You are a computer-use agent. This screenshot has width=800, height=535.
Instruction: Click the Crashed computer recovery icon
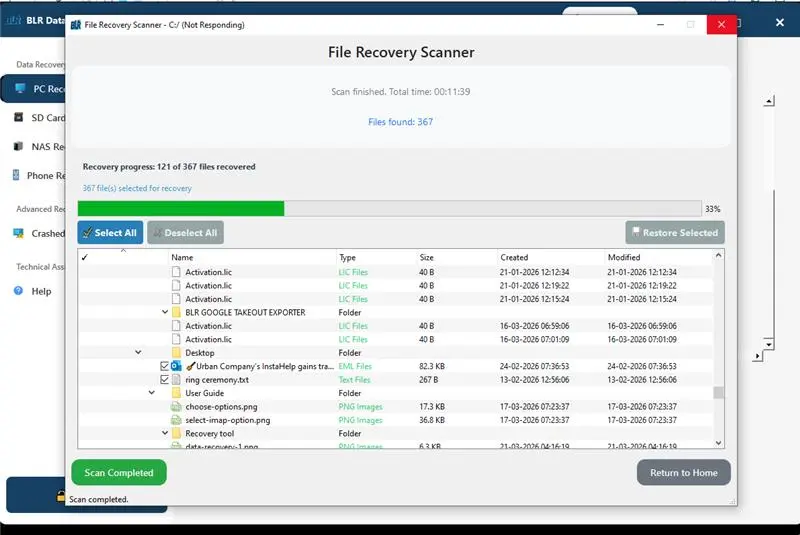coord(19,233)
